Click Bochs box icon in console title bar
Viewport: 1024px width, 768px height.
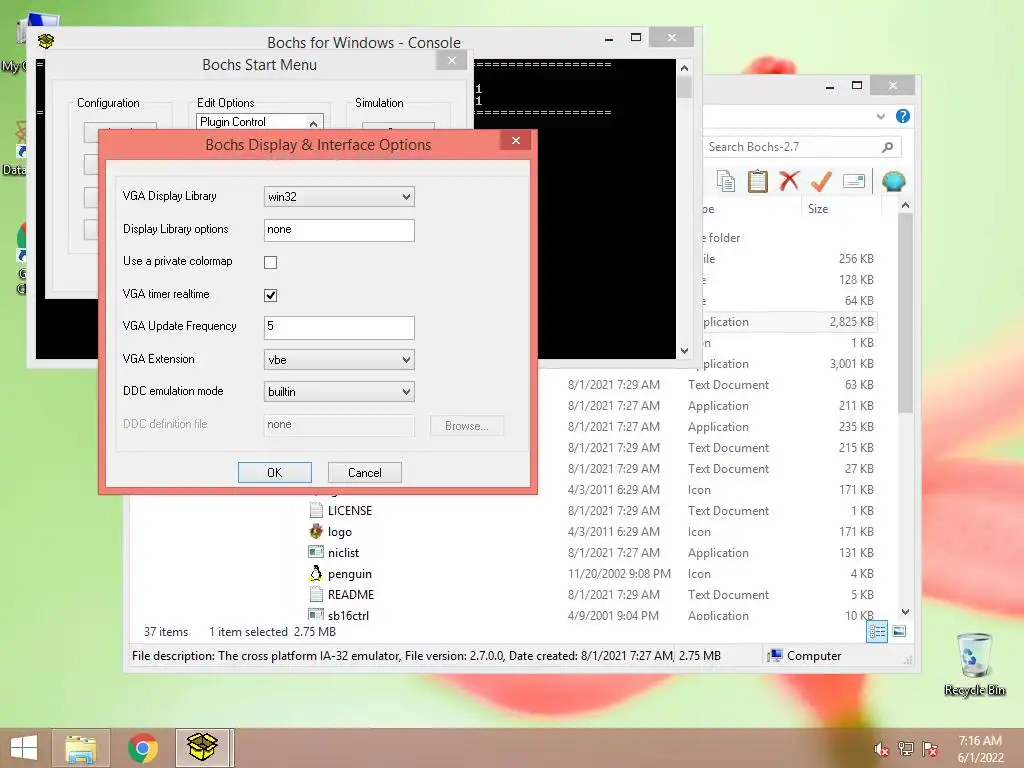(x=46, y=41)
